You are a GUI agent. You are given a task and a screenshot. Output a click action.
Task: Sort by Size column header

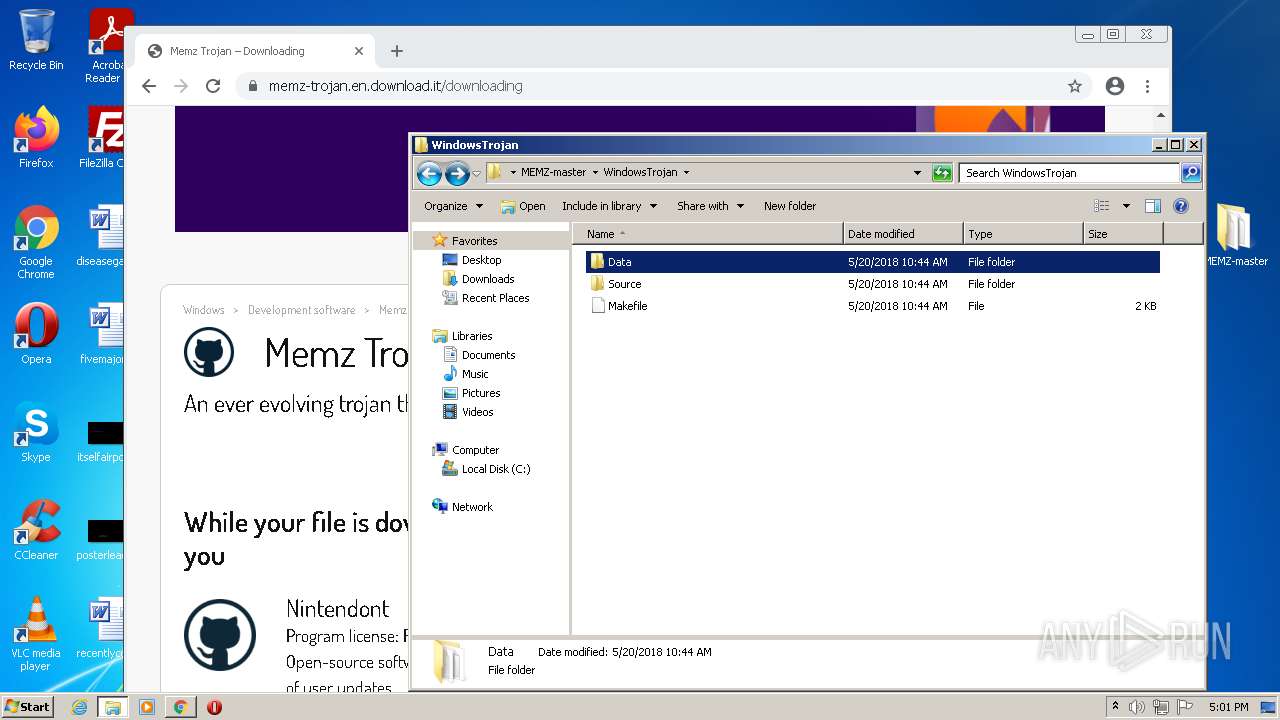click(1123, 234)
